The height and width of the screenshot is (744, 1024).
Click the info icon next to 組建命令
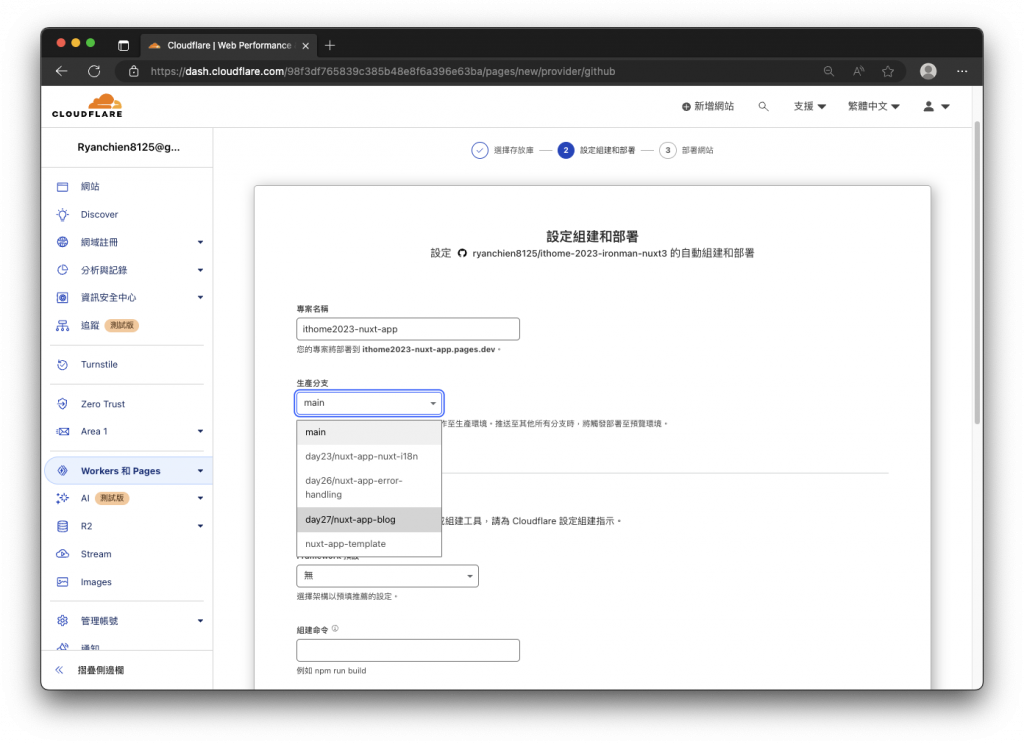[335, 628]
